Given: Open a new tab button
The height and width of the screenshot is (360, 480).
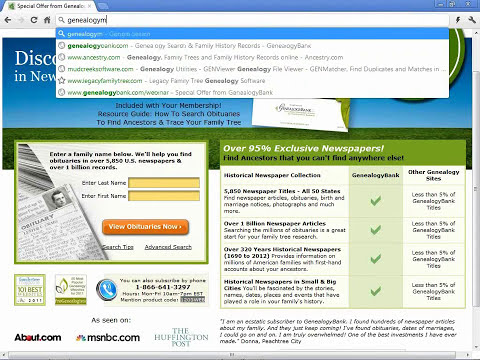Looking at the screenshot, I should [103, 6].
